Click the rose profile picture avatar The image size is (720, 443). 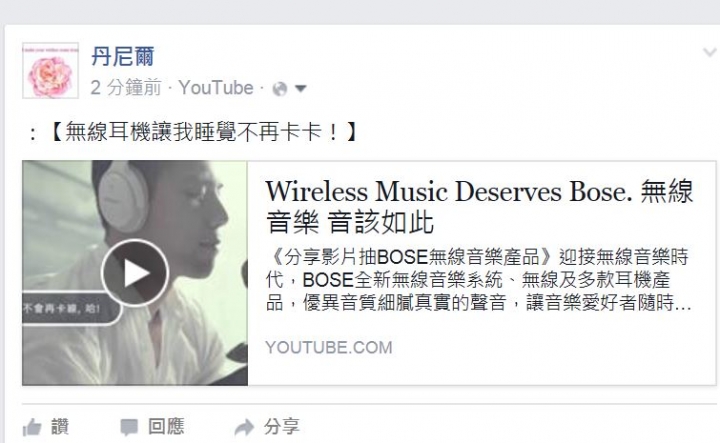point(51,70)
